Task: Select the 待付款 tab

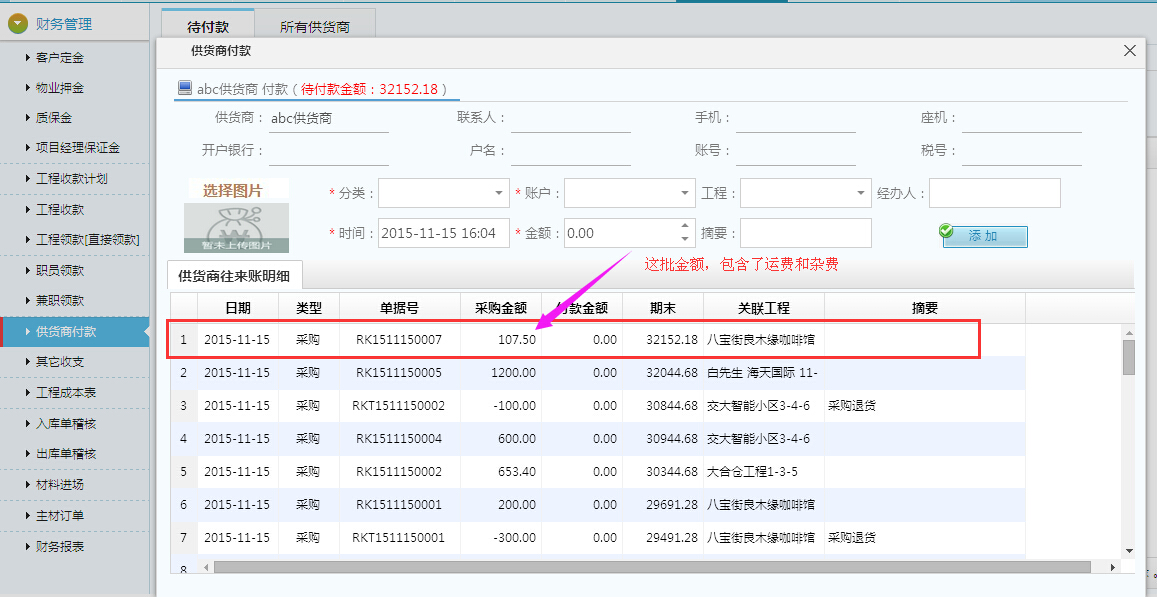Action: click(208, 27)
